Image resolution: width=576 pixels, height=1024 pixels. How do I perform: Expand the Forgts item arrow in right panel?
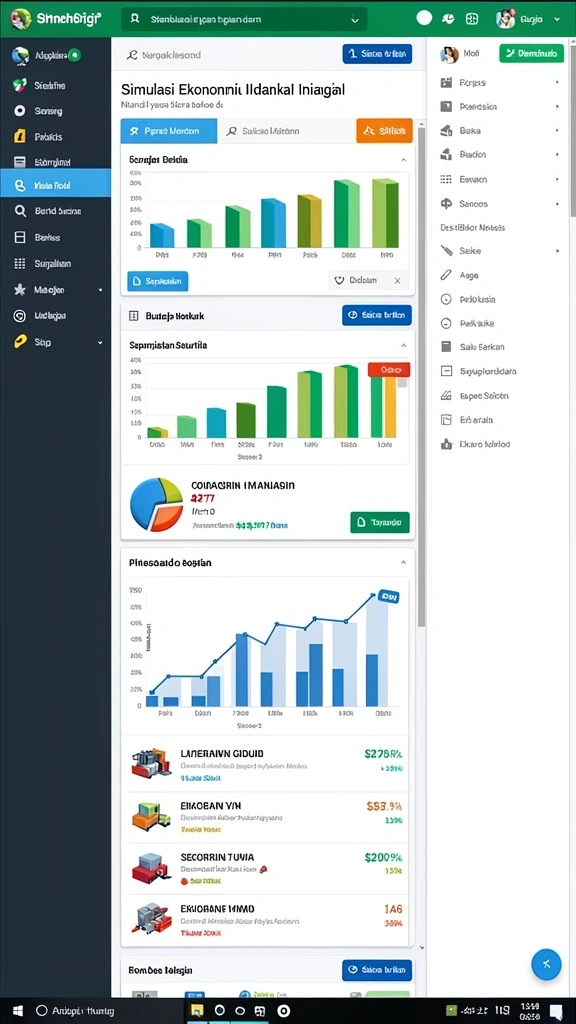coord(557,82)
